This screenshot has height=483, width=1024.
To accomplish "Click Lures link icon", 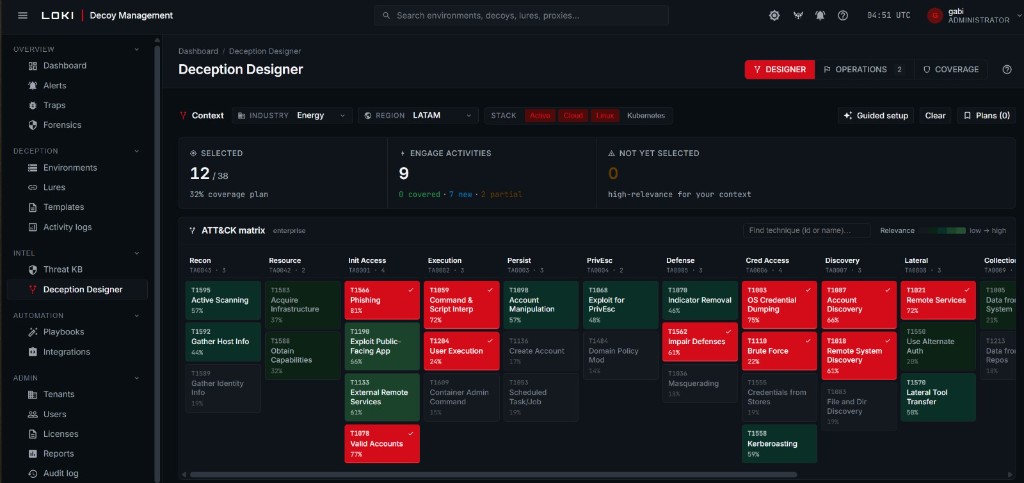I will 33,187.
